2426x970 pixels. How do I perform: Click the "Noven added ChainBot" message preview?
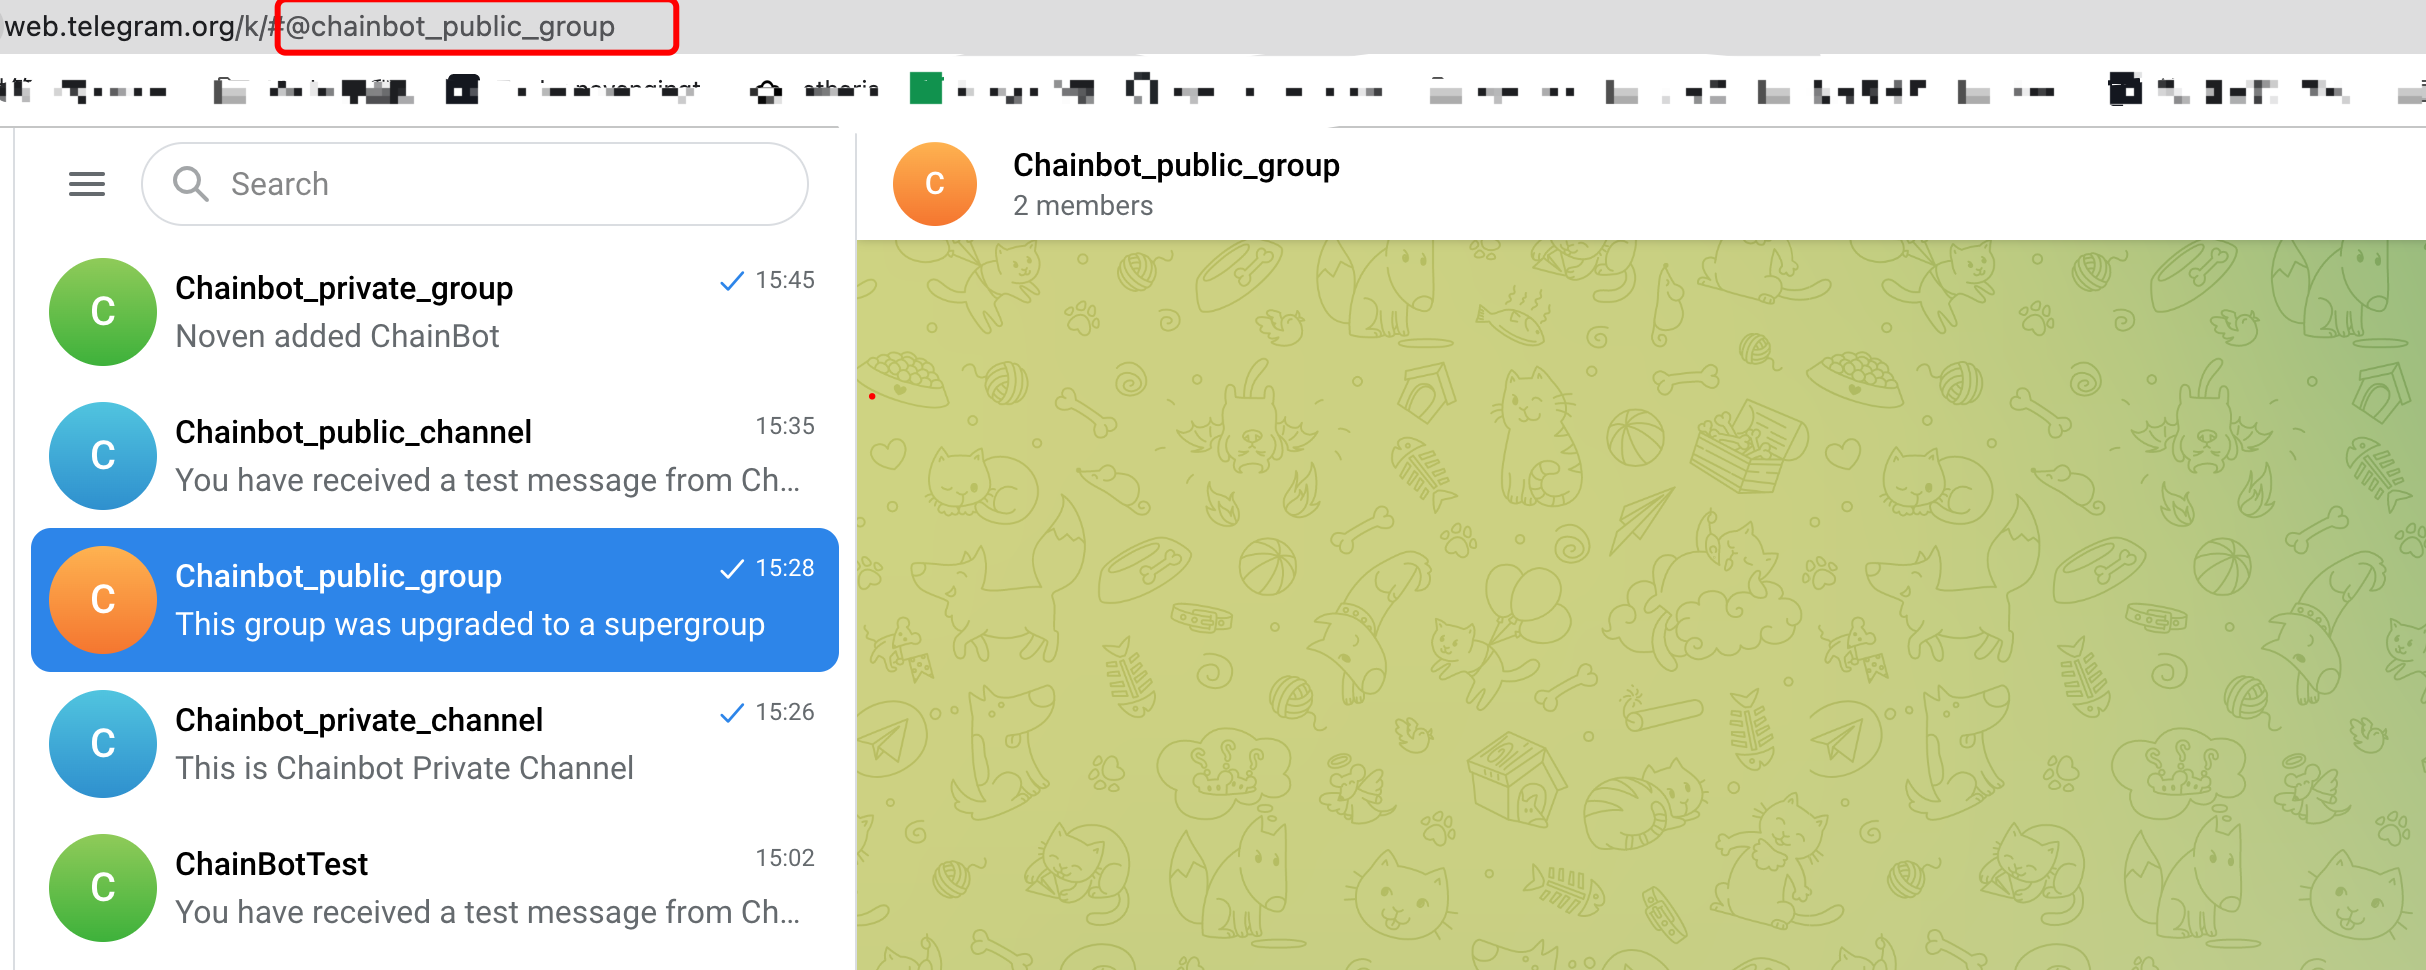337,336
